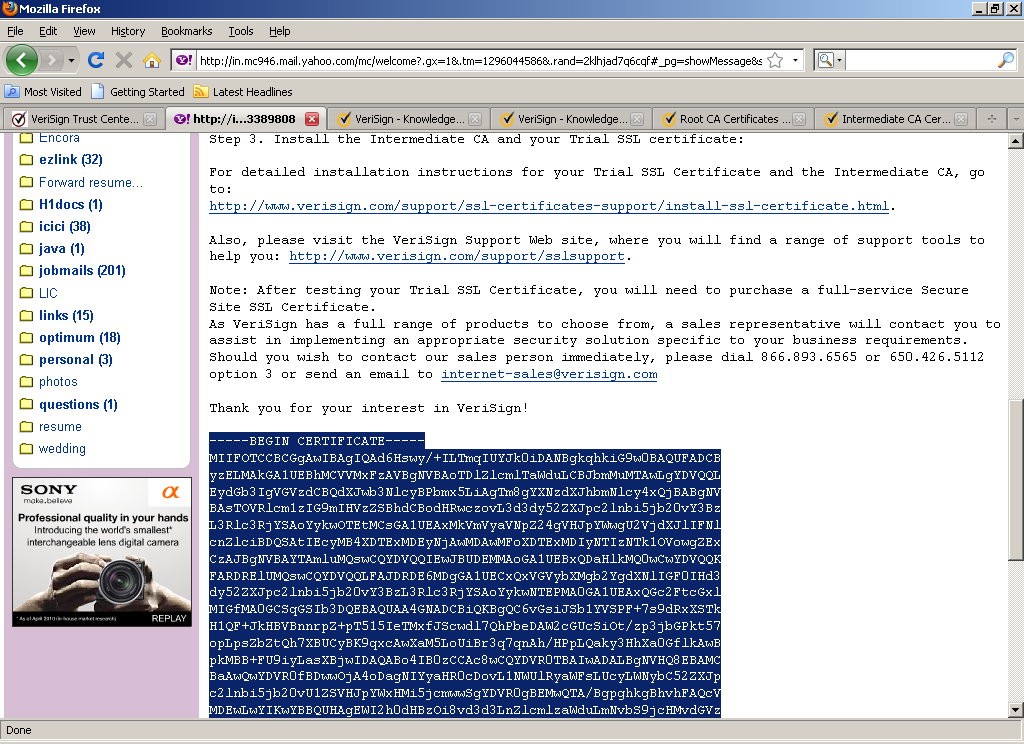Click the Forward navigation arrow
The height and width of the screenshot is (744, 1024).
(x=51, y=61)
